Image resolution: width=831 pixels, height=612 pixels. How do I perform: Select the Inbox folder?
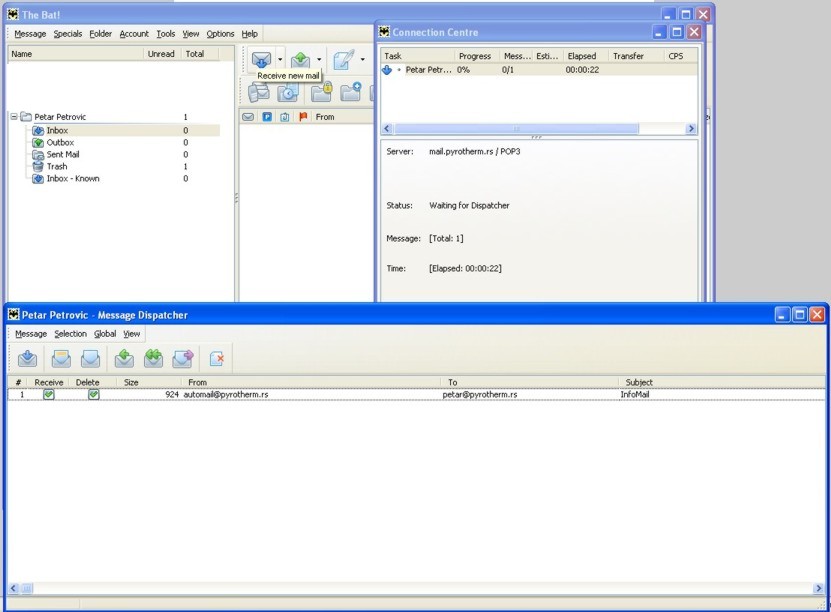pos(57,130)
